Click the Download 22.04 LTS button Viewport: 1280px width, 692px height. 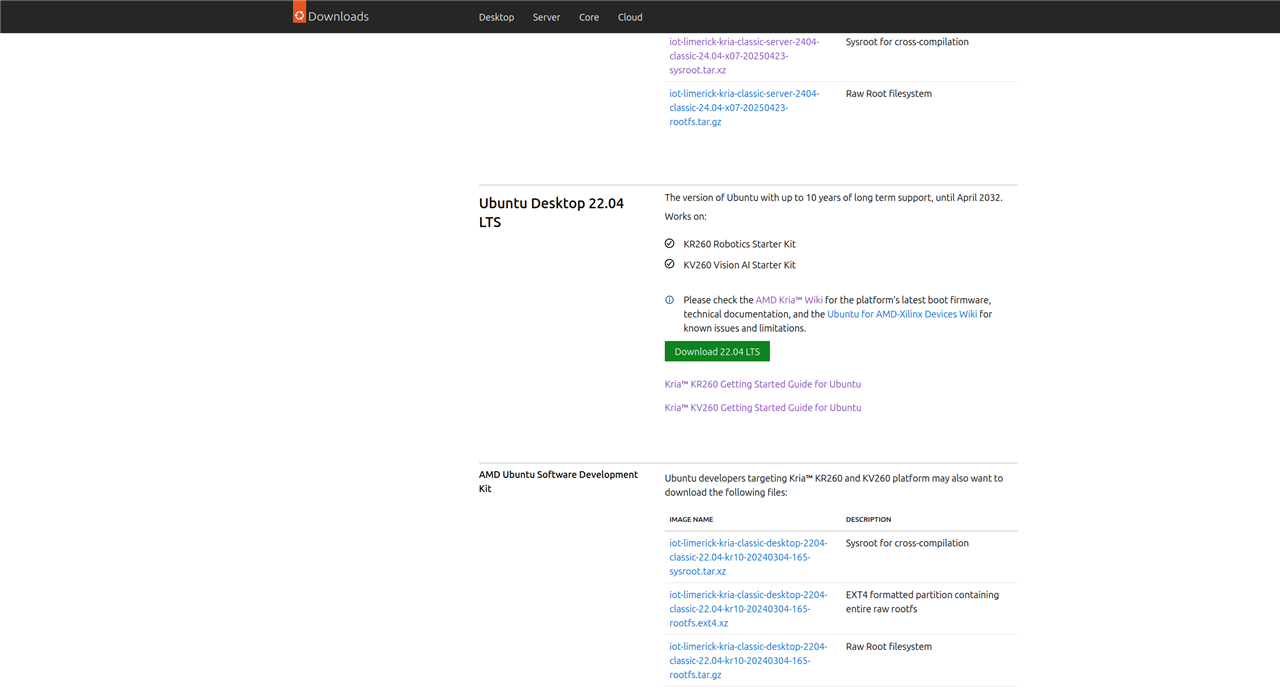(x=717, y=352)
